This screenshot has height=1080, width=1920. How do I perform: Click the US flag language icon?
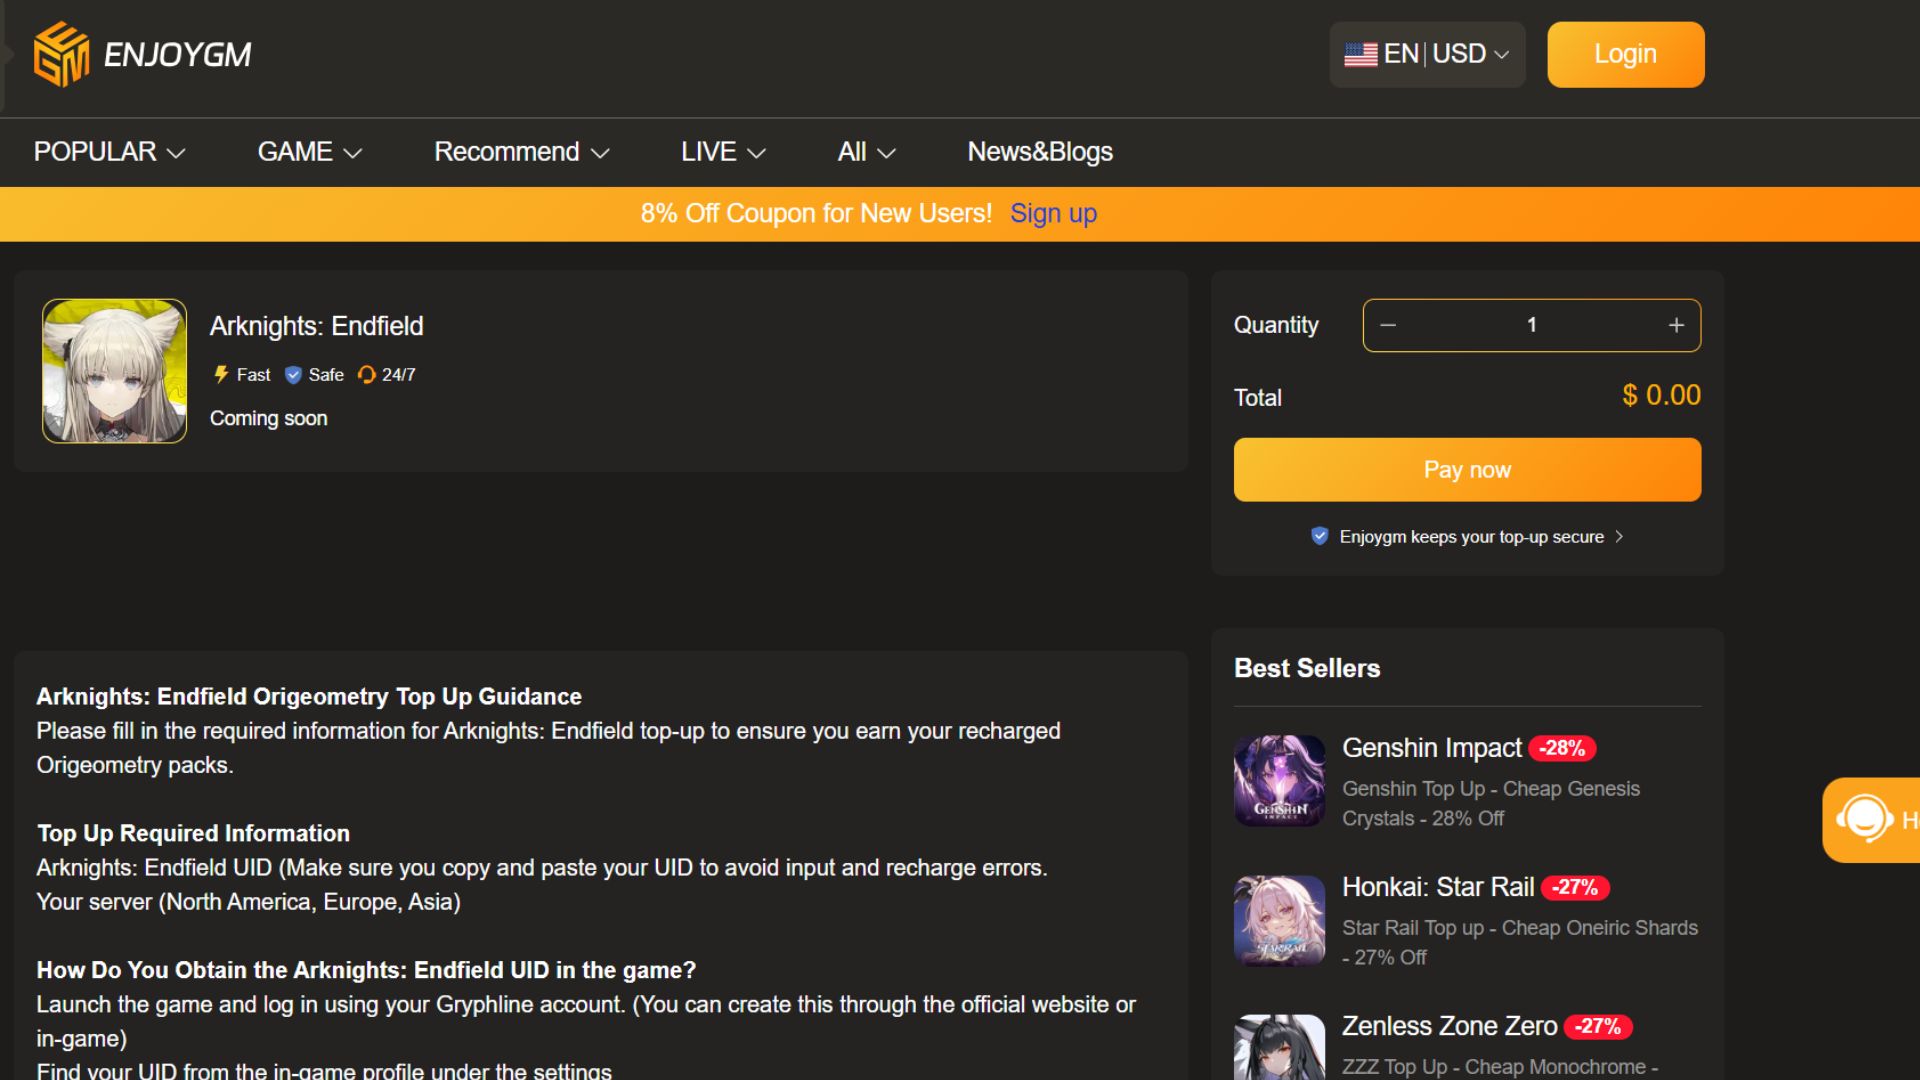1360,54
